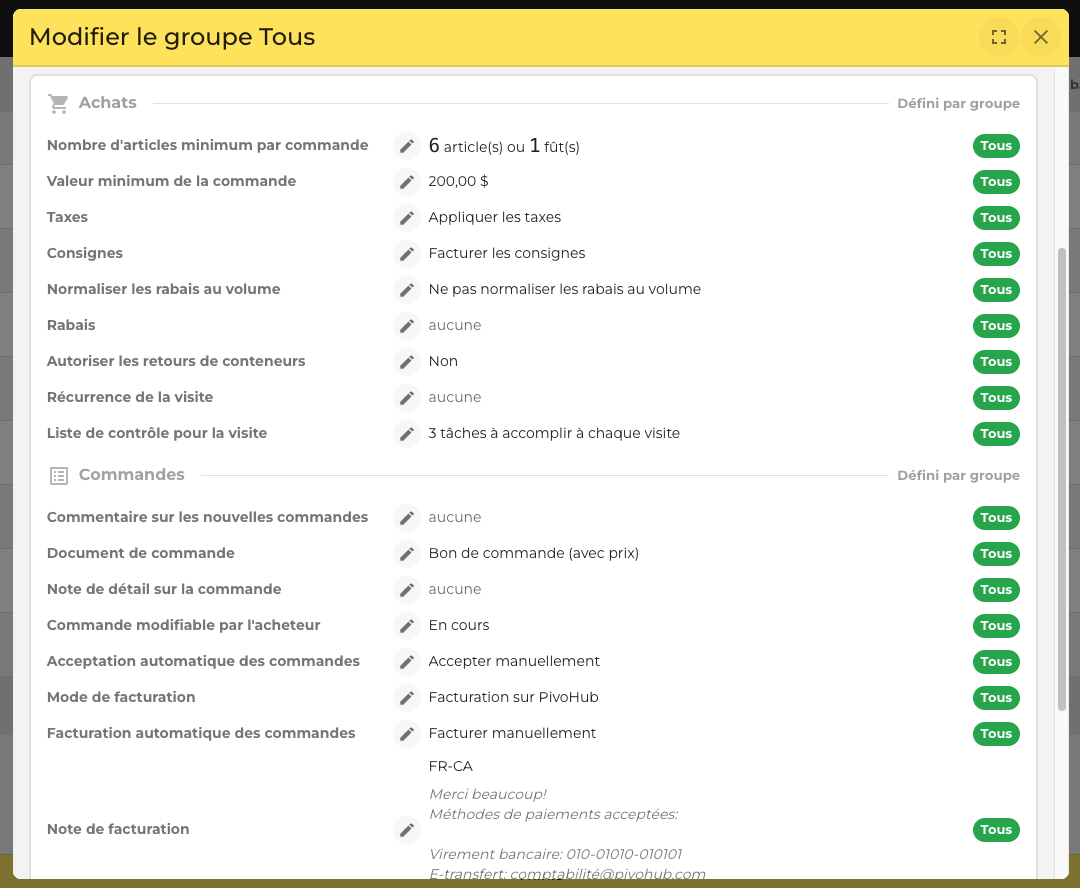Edit Document de commande setting

click(406, 553)
